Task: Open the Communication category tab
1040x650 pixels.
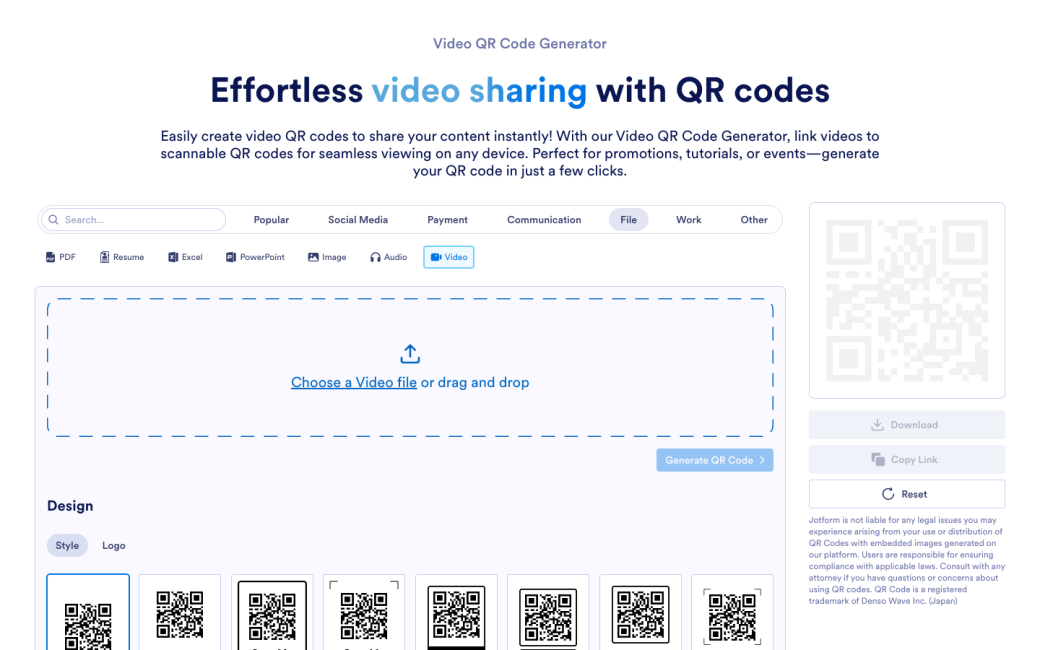Action: click(x=545, y=220)
